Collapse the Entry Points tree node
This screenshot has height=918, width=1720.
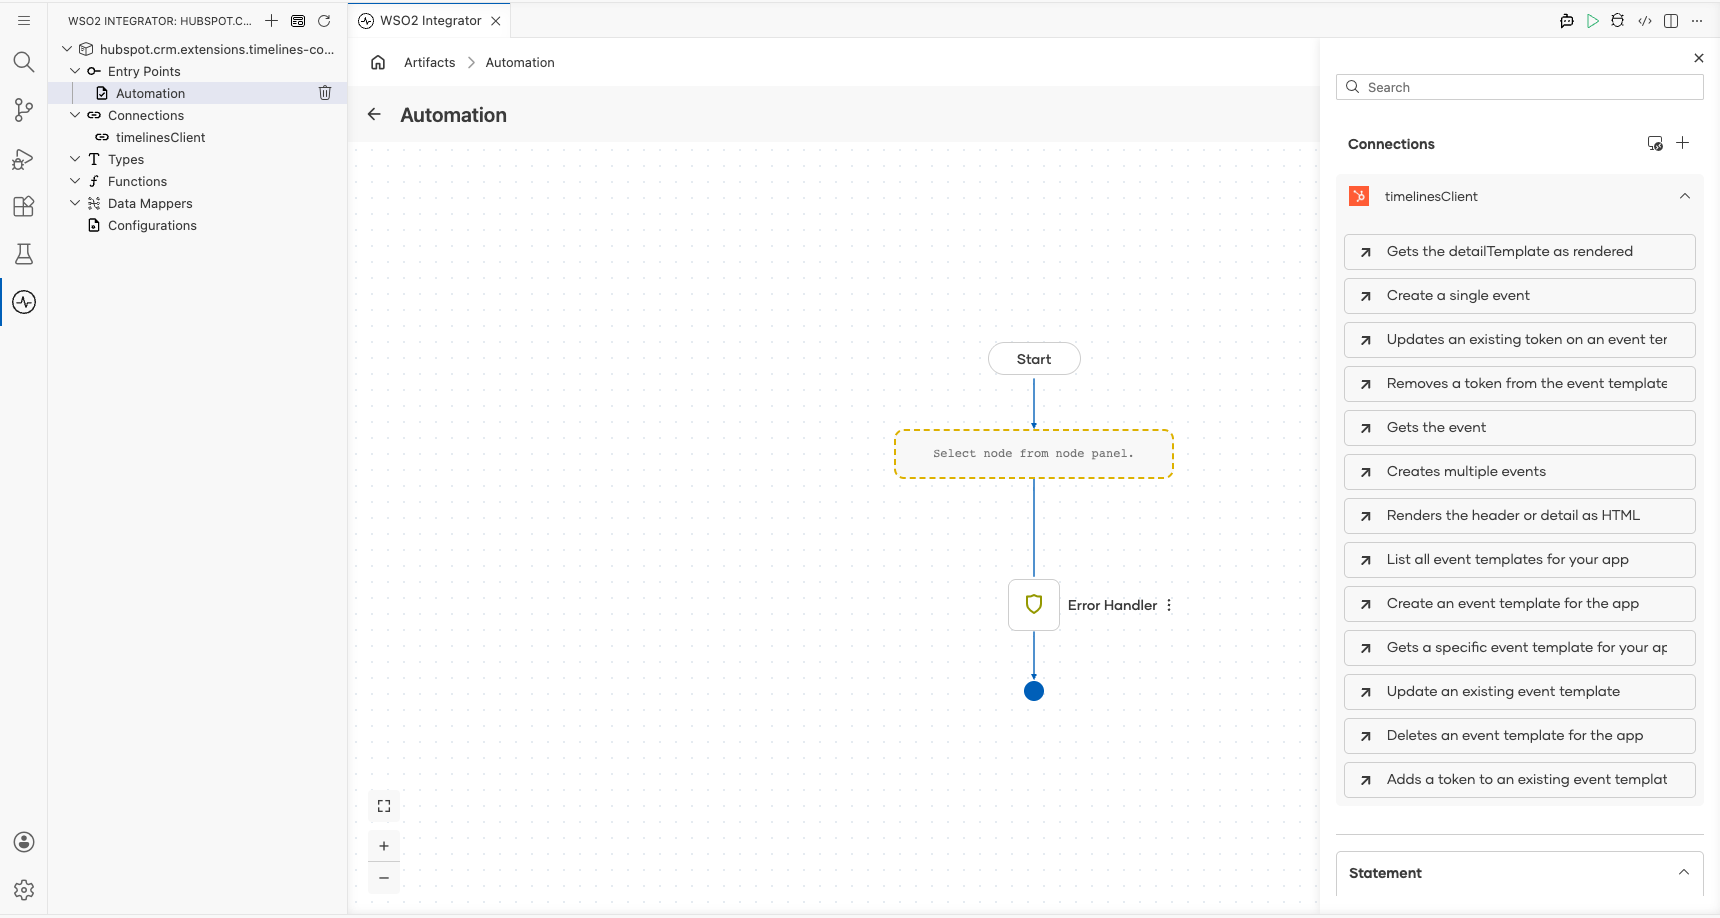tap(75, 71)
